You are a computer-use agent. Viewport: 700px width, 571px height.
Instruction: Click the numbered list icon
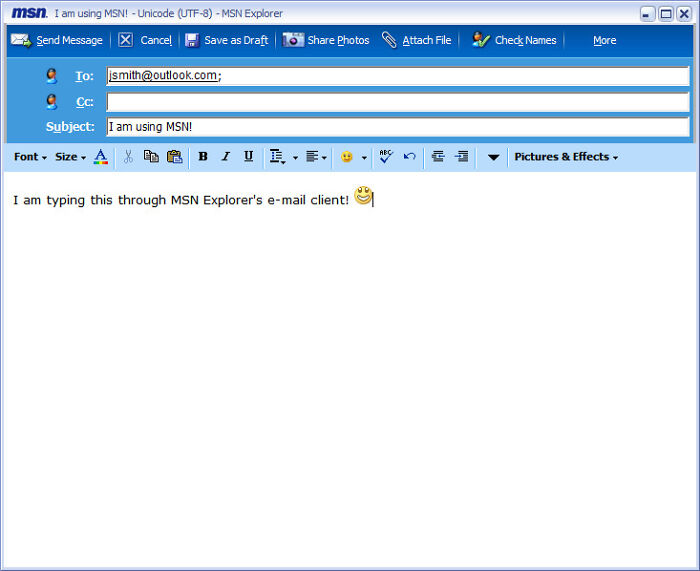tap(277, 157)
